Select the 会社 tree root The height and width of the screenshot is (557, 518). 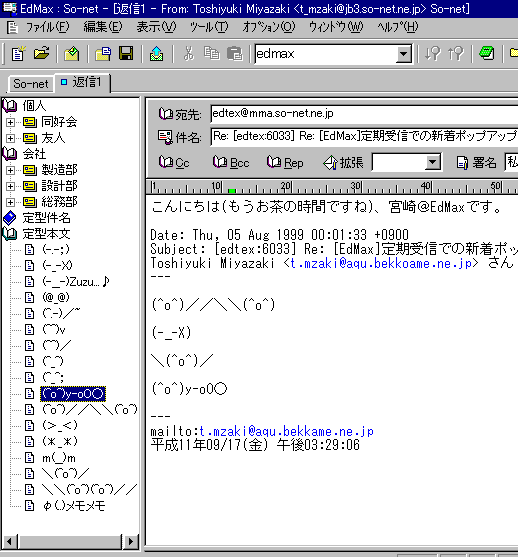point(34,154)
